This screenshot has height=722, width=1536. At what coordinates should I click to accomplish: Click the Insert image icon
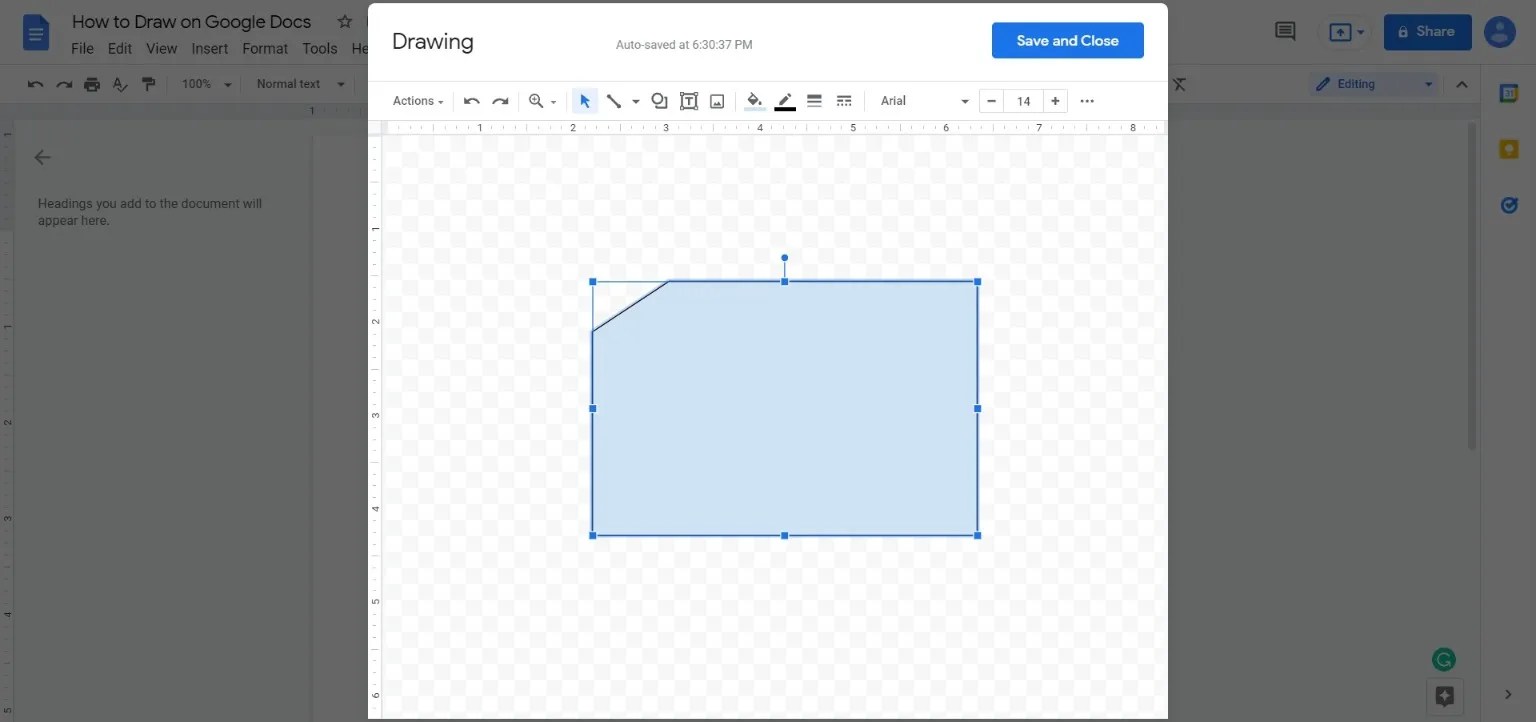(x=716, y=100)
